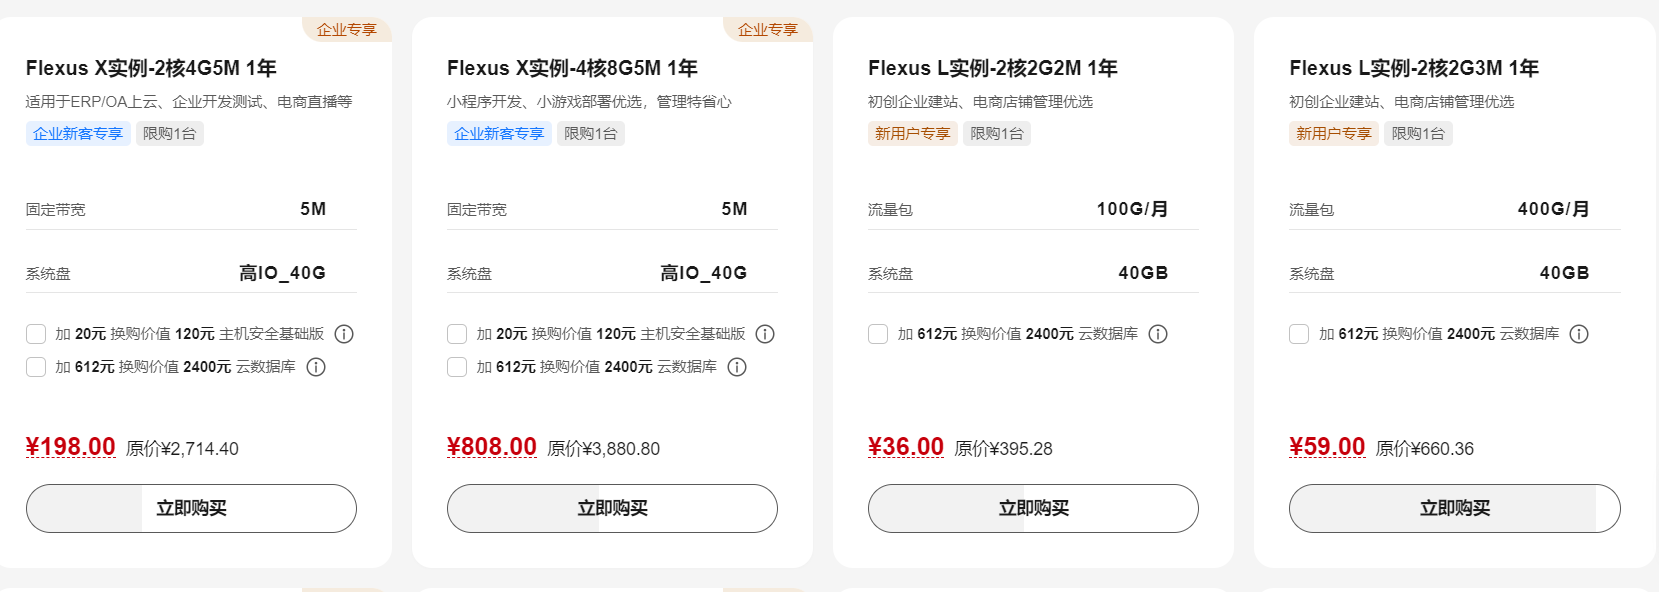Select 加612元 云数据库 checkbox in L实例 2核2G2M card

pyautogui.click(x=878, y=334)
